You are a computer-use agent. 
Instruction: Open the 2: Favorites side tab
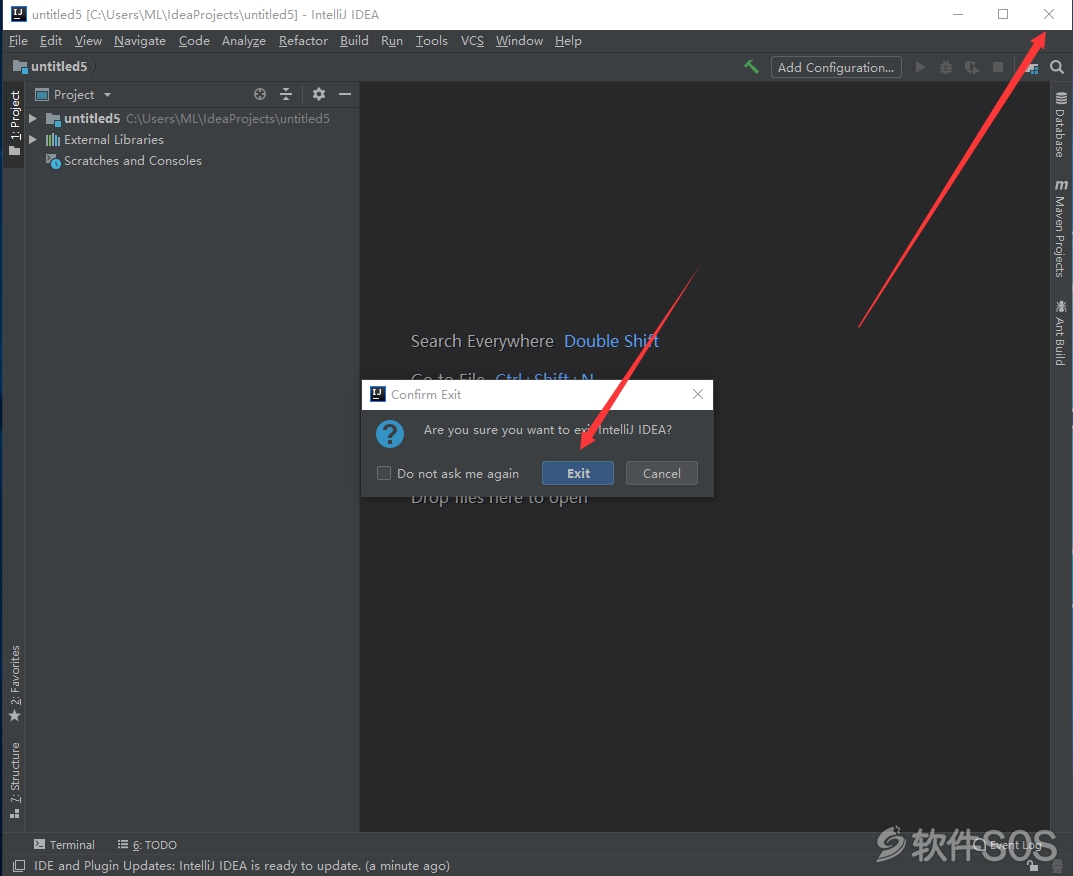[x=14, y=684]
